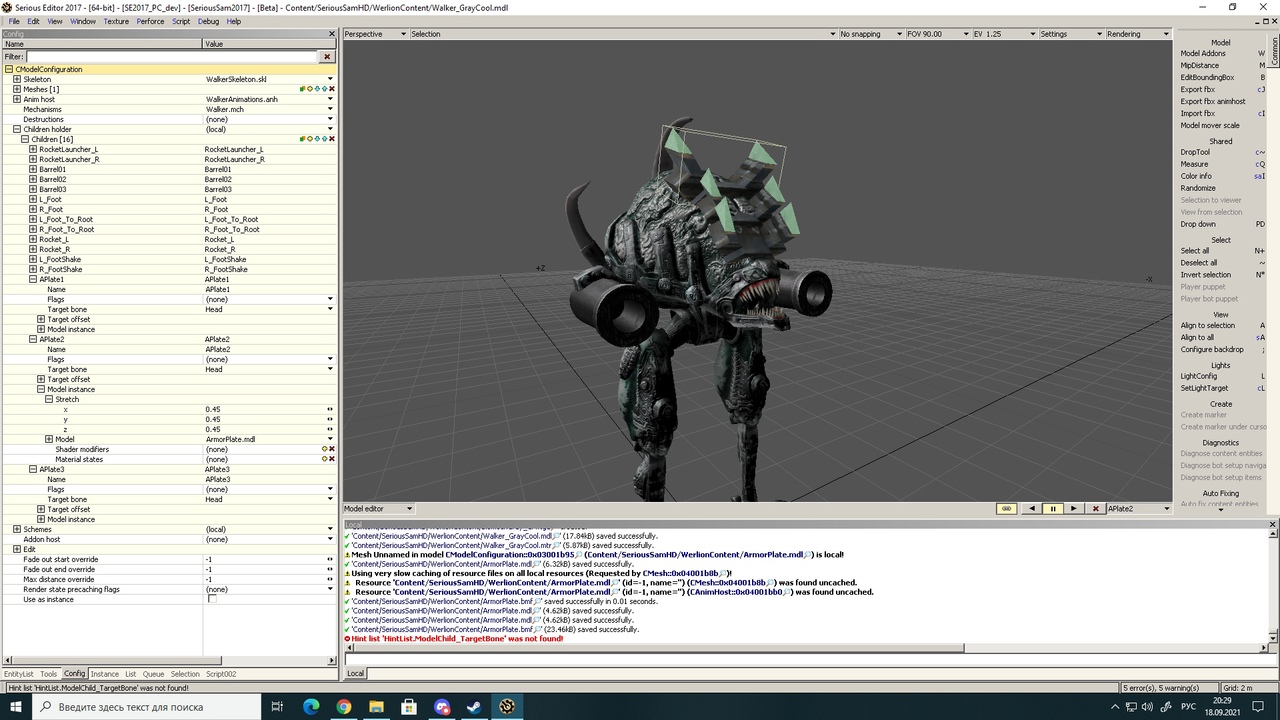The width and height of the screenshot is (1280, 720).
Task: Open Microsoft Edge from the taskbar
Action: pos(311,707)
